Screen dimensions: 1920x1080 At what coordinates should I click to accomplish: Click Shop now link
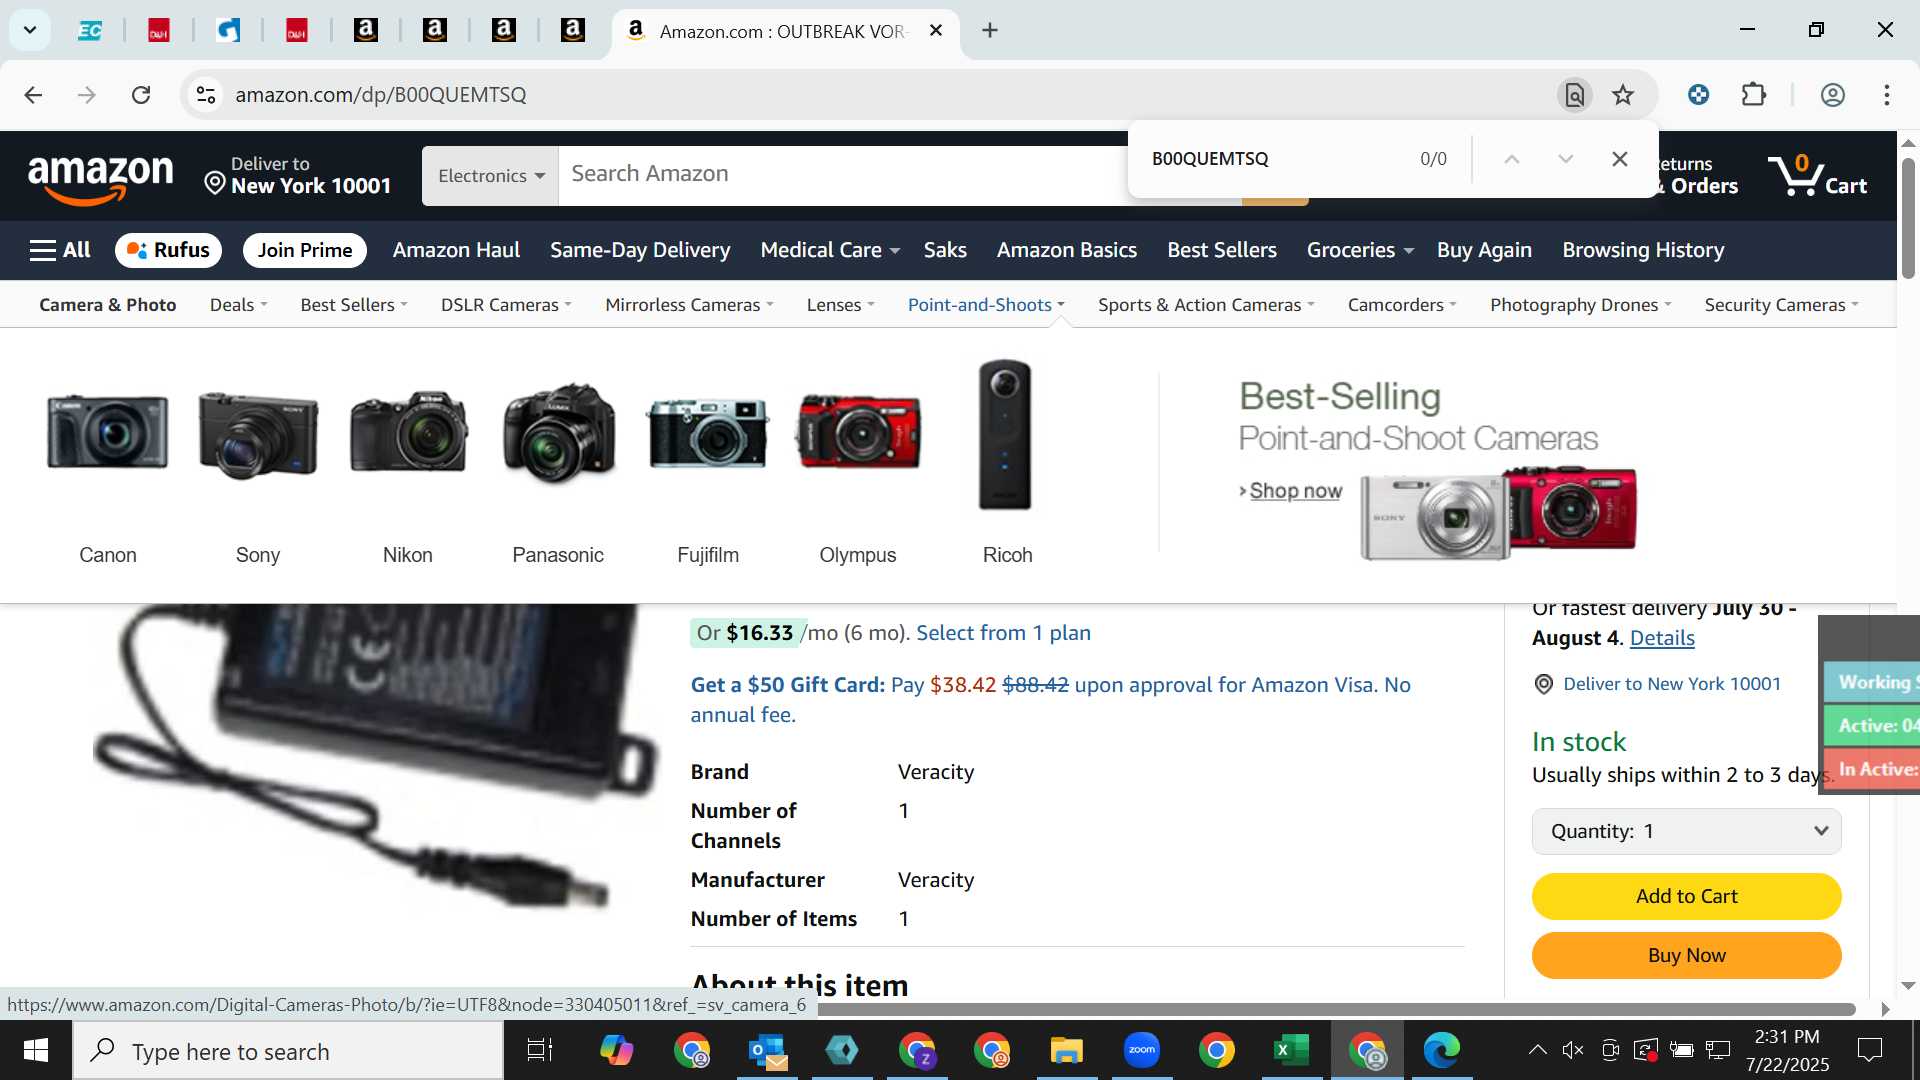pyautogui.click(x=1295, y=491)
